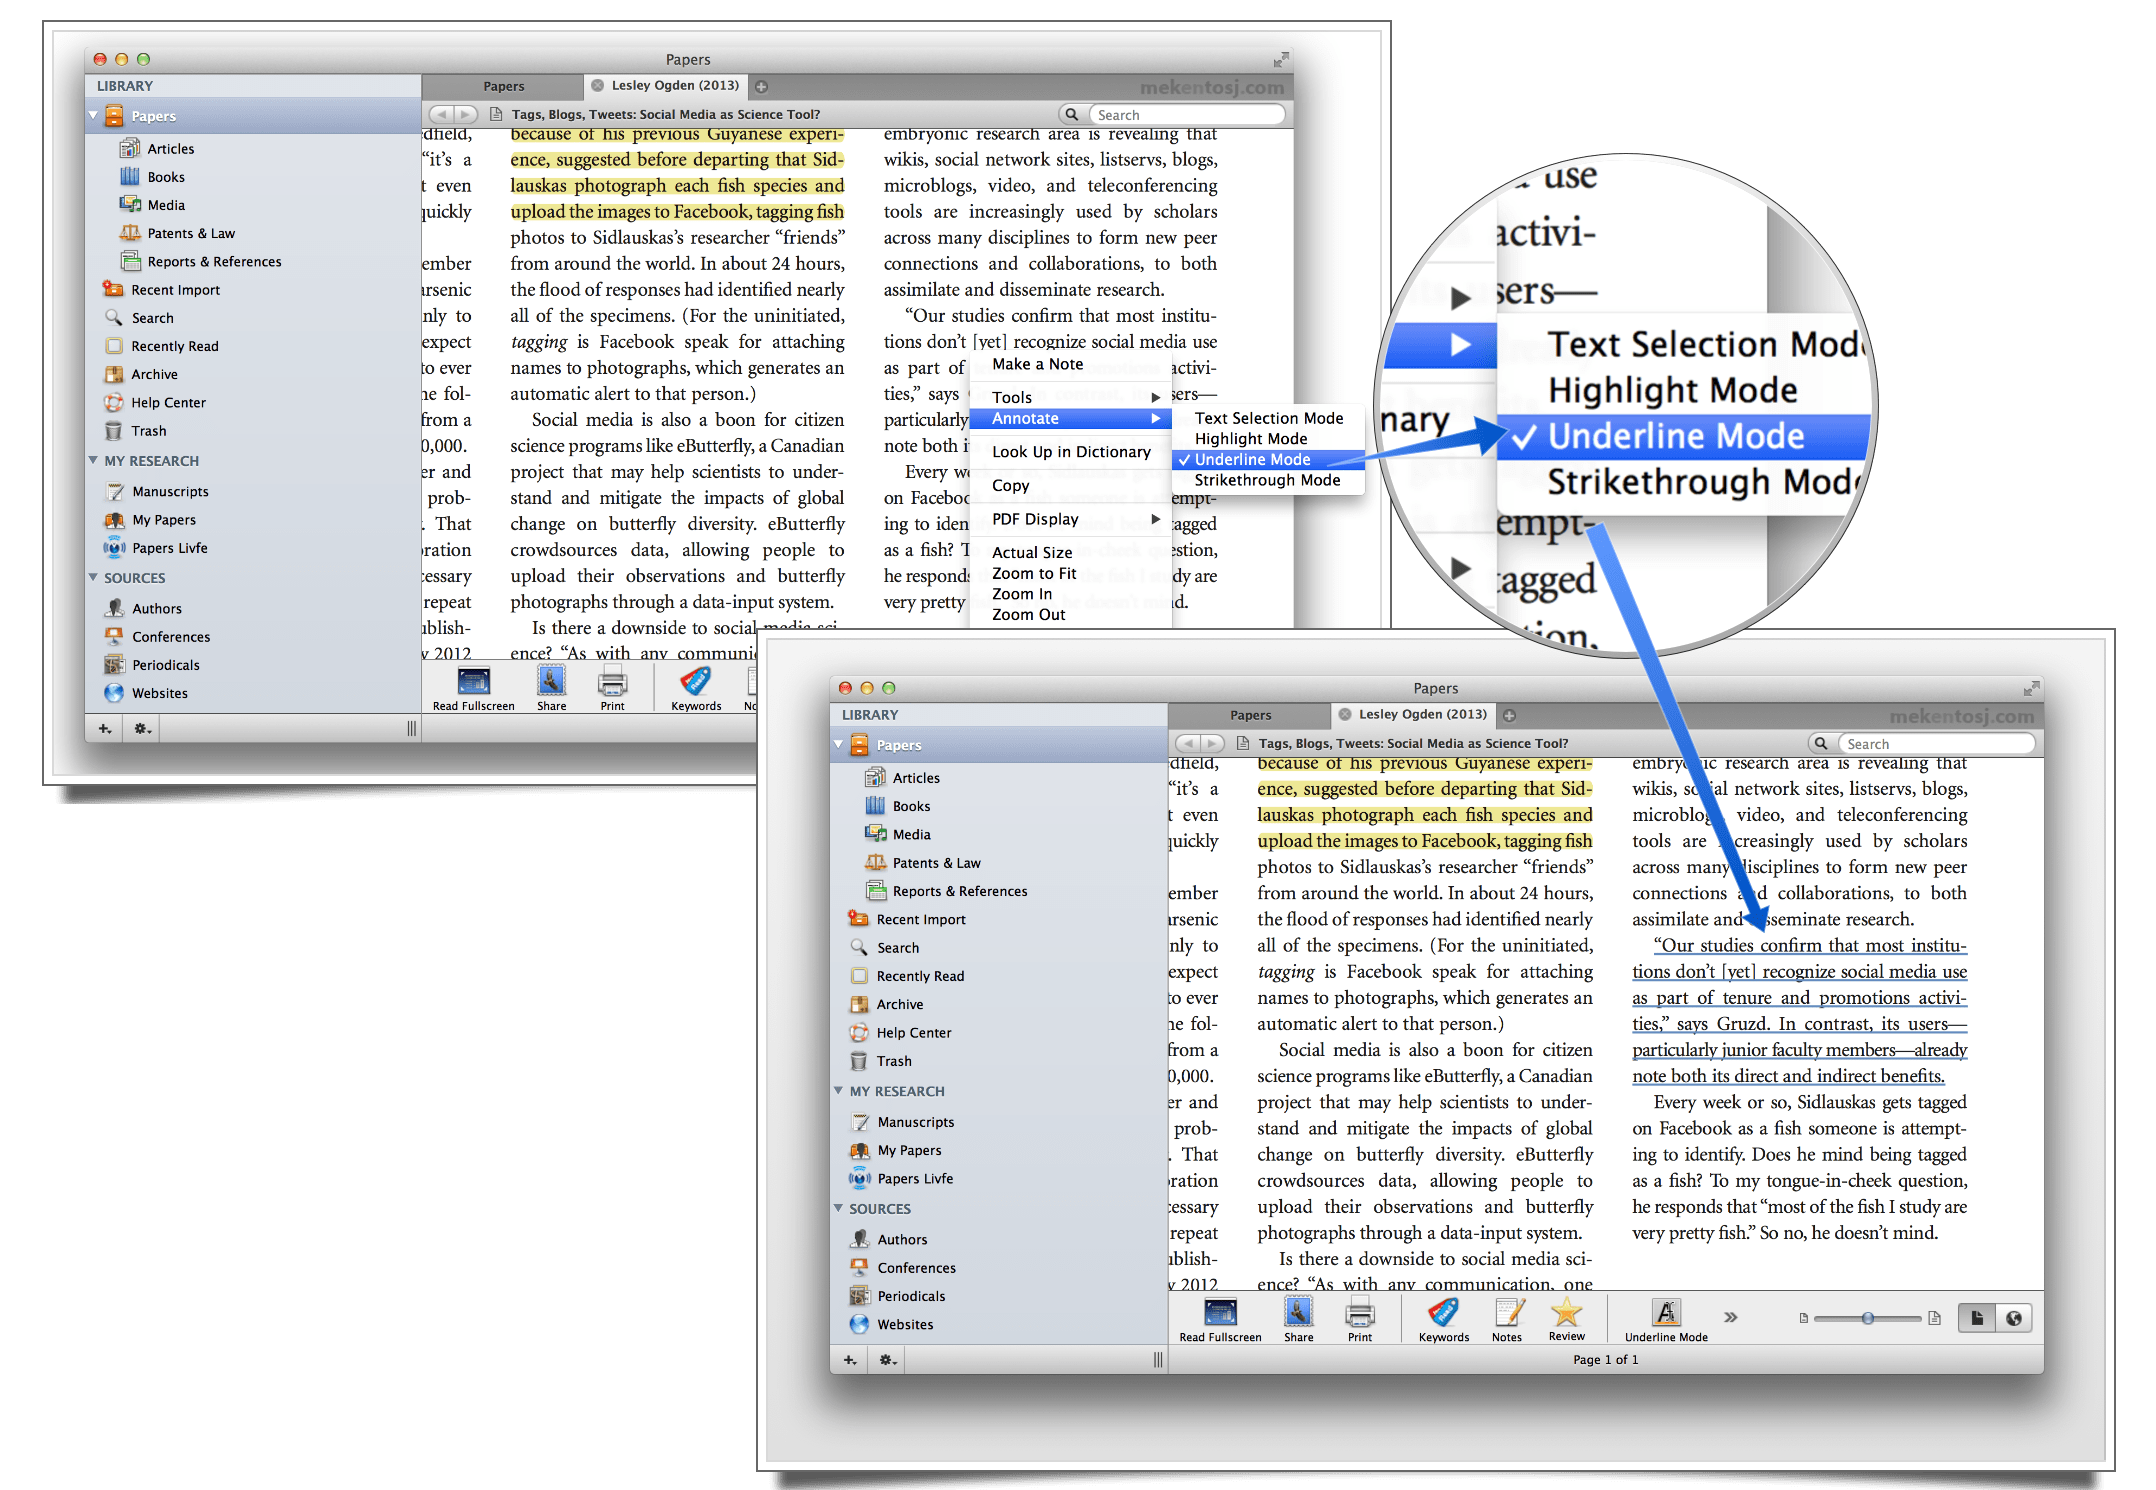This screenshot has height=1490, width=2156.
Task: Switch to Papers tab in front window
Action: pyautogui.click(x=1250, y=714)
